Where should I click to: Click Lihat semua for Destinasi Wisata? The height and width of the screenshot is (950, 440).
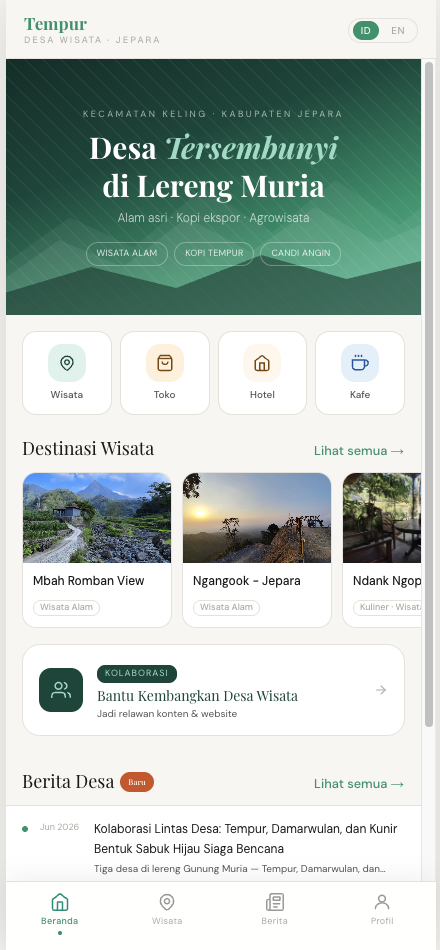(x=359, y=451)
